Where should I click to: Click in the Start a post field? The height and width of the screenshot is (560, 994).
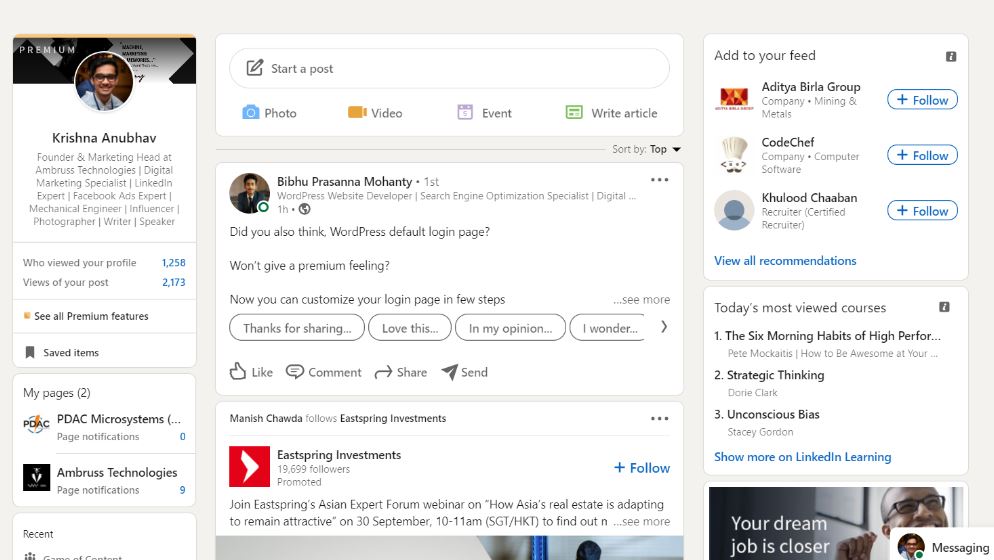click(x=449, y=68)
